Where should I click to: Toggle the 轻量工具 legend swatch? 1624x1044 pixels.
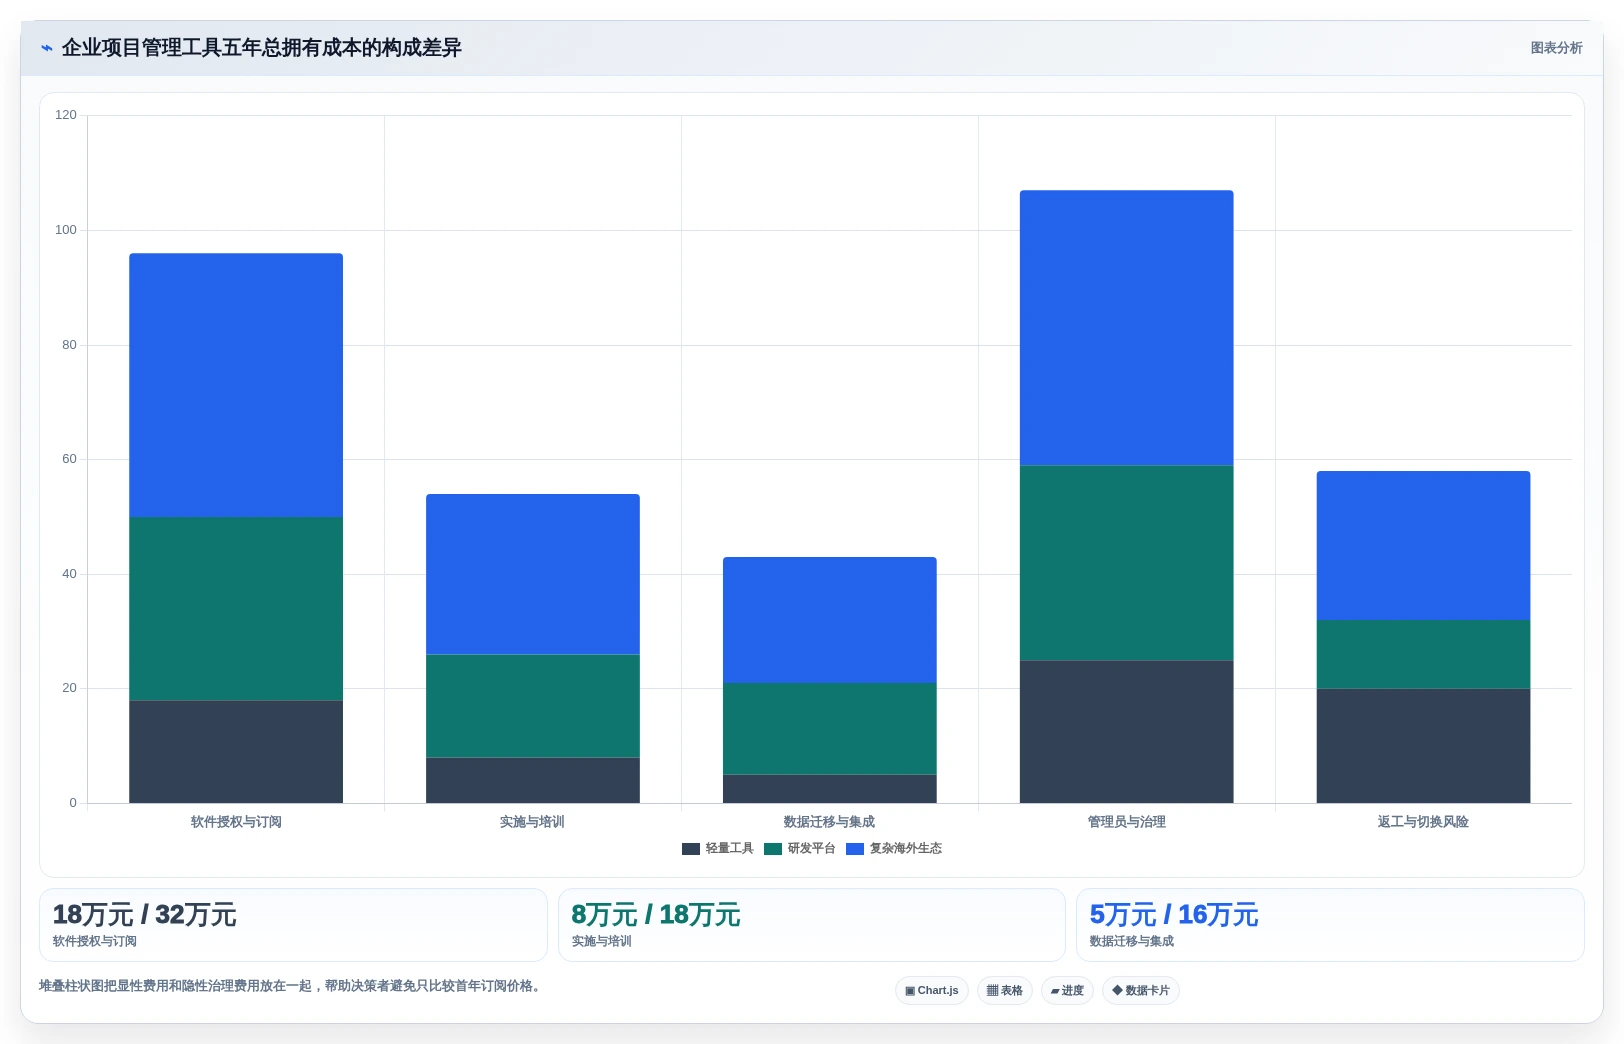point(691,849)
